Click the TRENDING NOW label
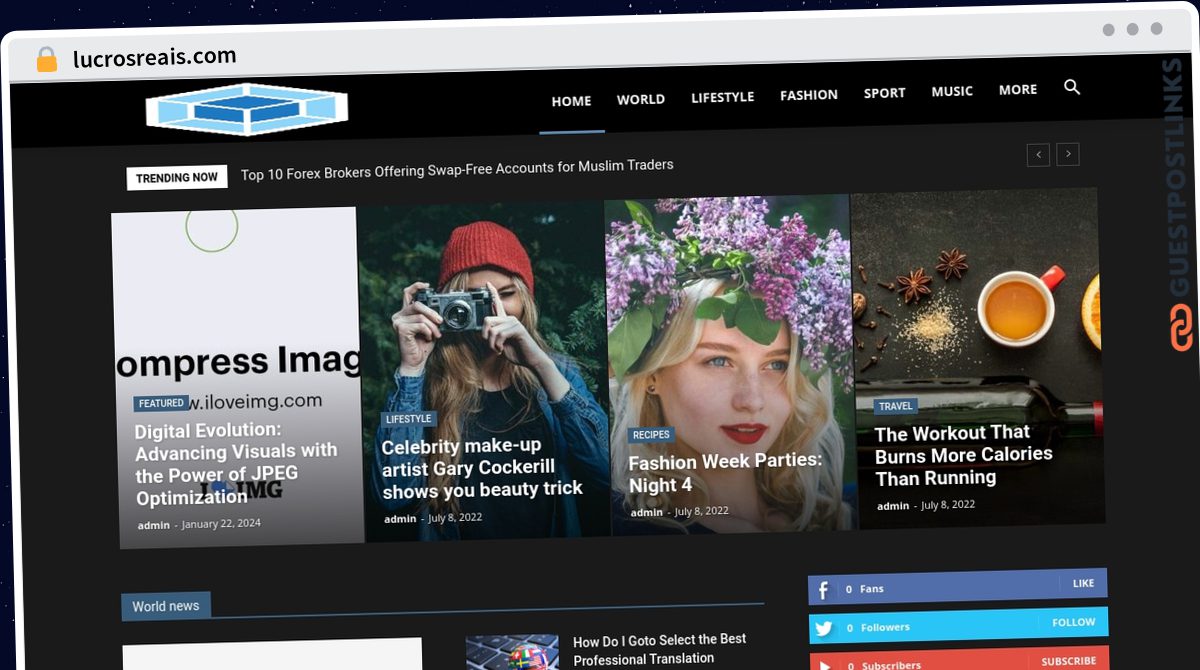Image resolution: width=1200 pixels, height=670 pixels. (177, 177)
